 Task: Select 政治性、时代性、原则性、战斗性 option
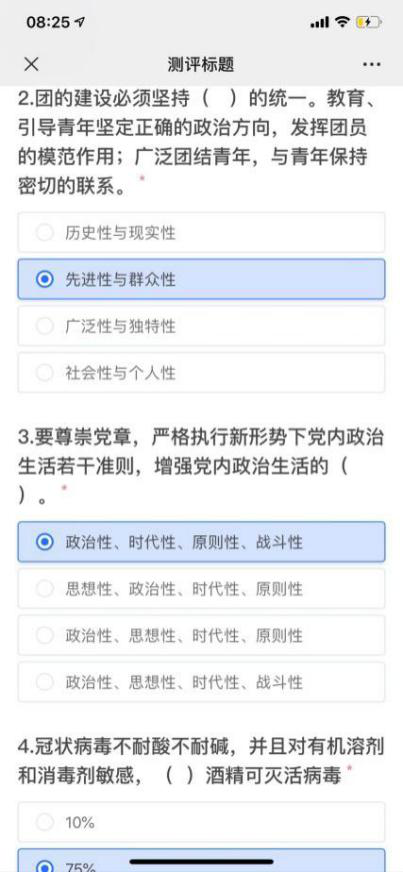click(x=201, y=542)
